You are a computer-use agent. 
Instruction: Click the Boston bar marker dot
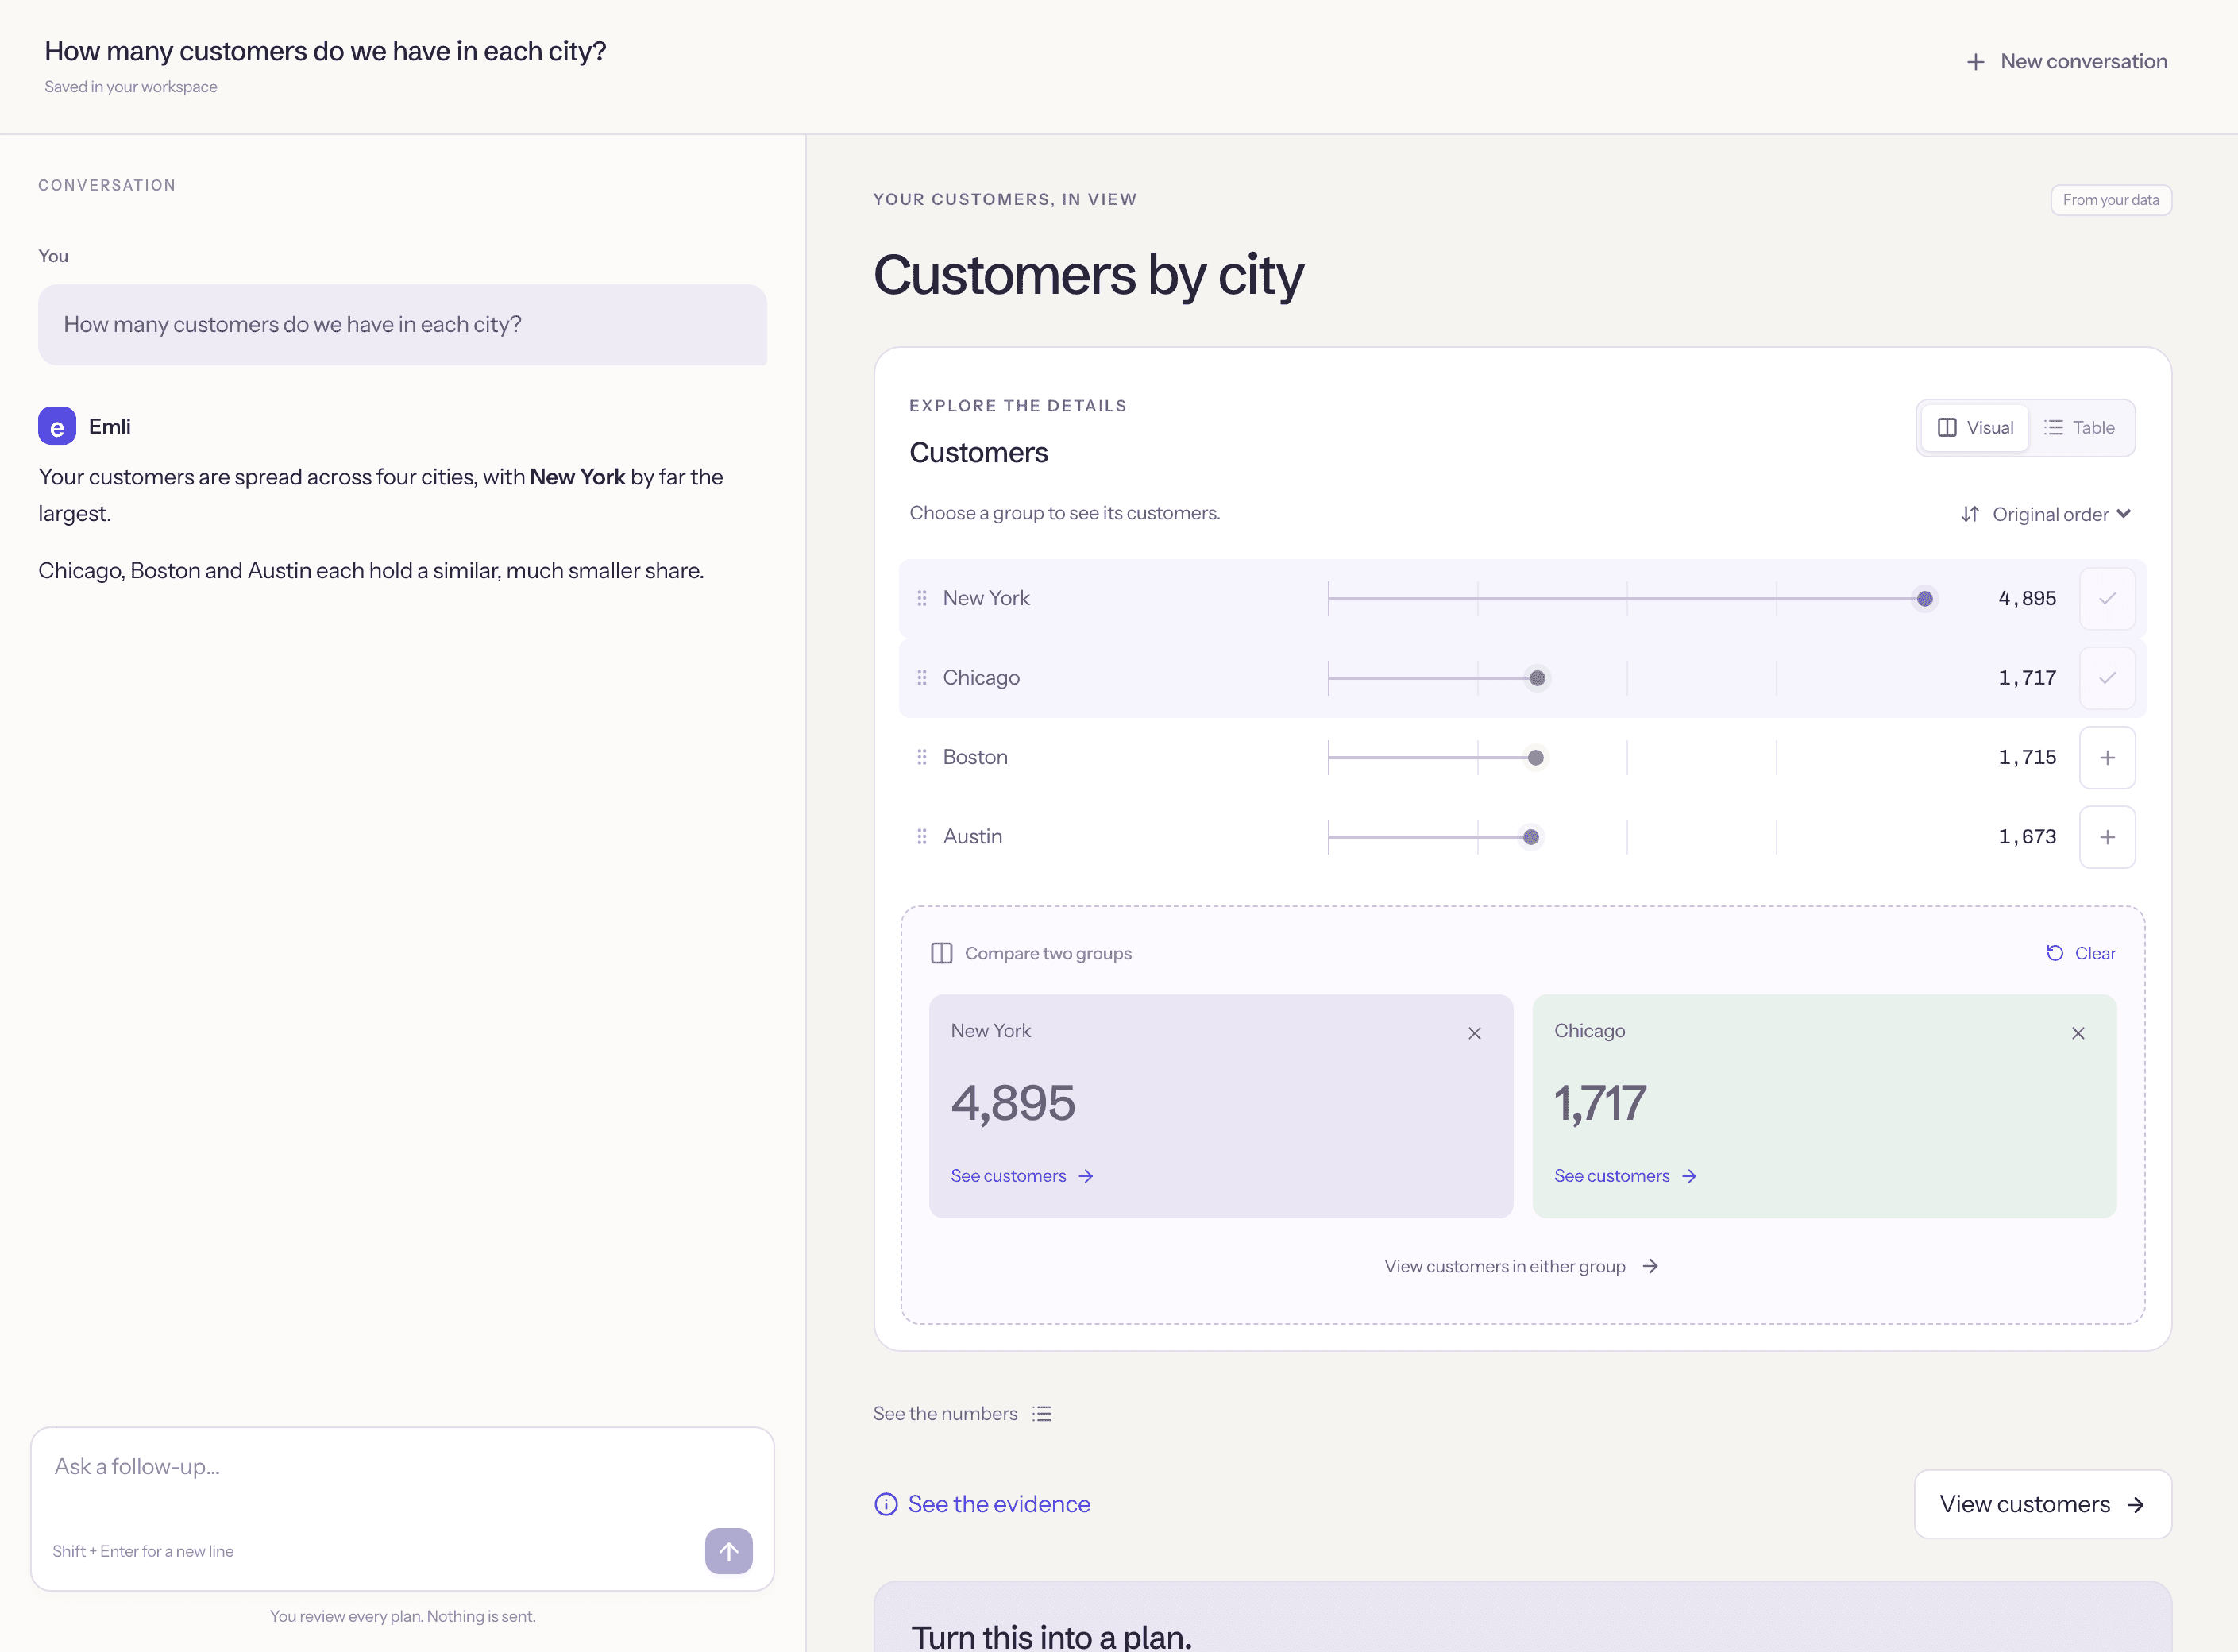(1535, 758)
